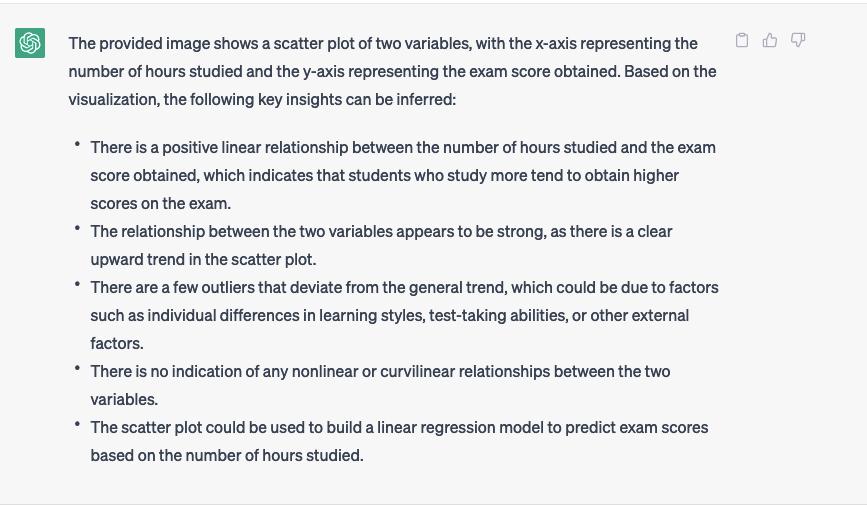Click the bullet about positive linear relationship

(403, 175)
